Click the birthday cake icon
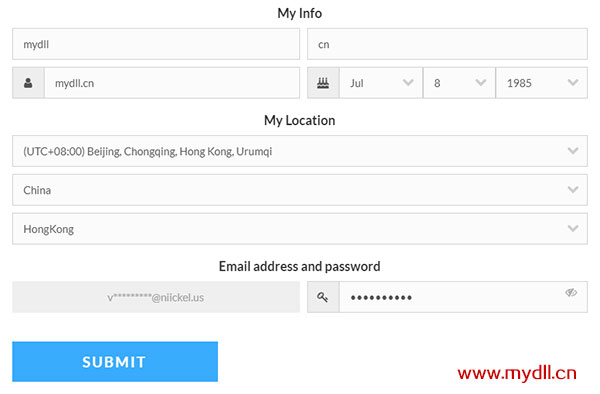This screenshot has height=394, width=600. tap(323, 83)
